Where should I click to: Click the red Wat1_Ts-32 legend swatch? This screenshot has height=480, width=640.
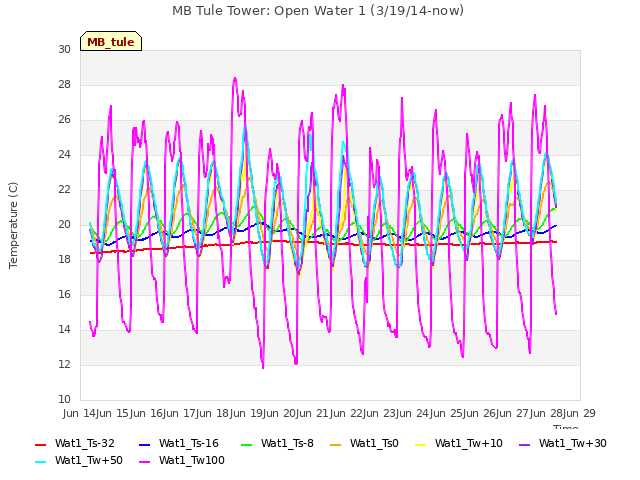(x=41, y=444)
